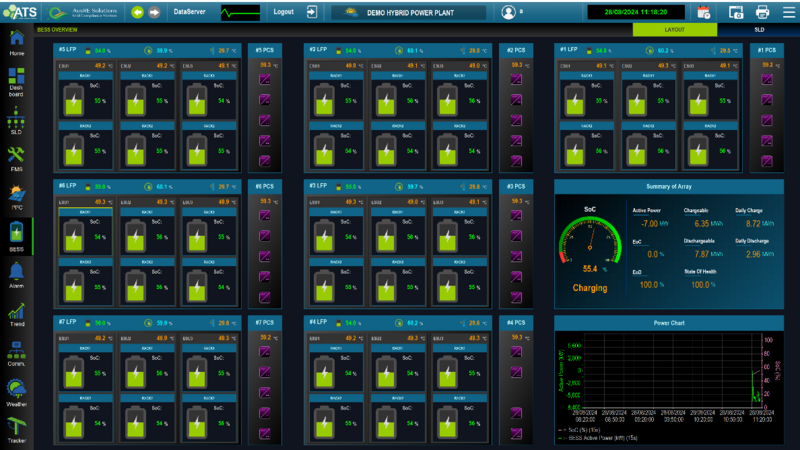This screenshot has width=800, height=450.
Task: Click the date and time display
Action: [x=636, y=12]
